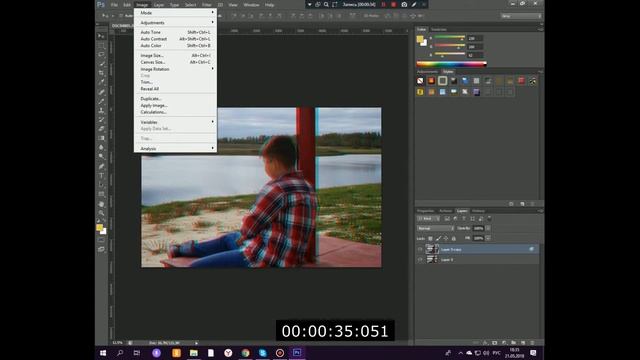Open the File menu

(x=114, y=5)
